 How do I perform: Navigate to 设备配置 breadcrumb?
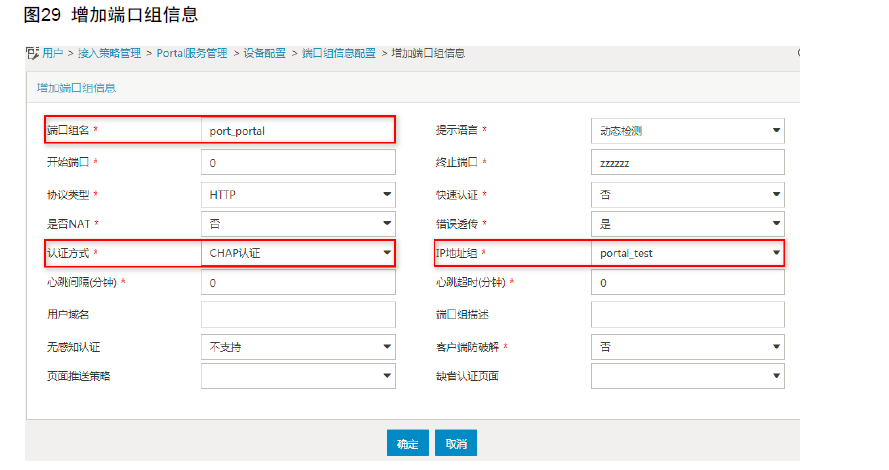[x=267, y=53]
